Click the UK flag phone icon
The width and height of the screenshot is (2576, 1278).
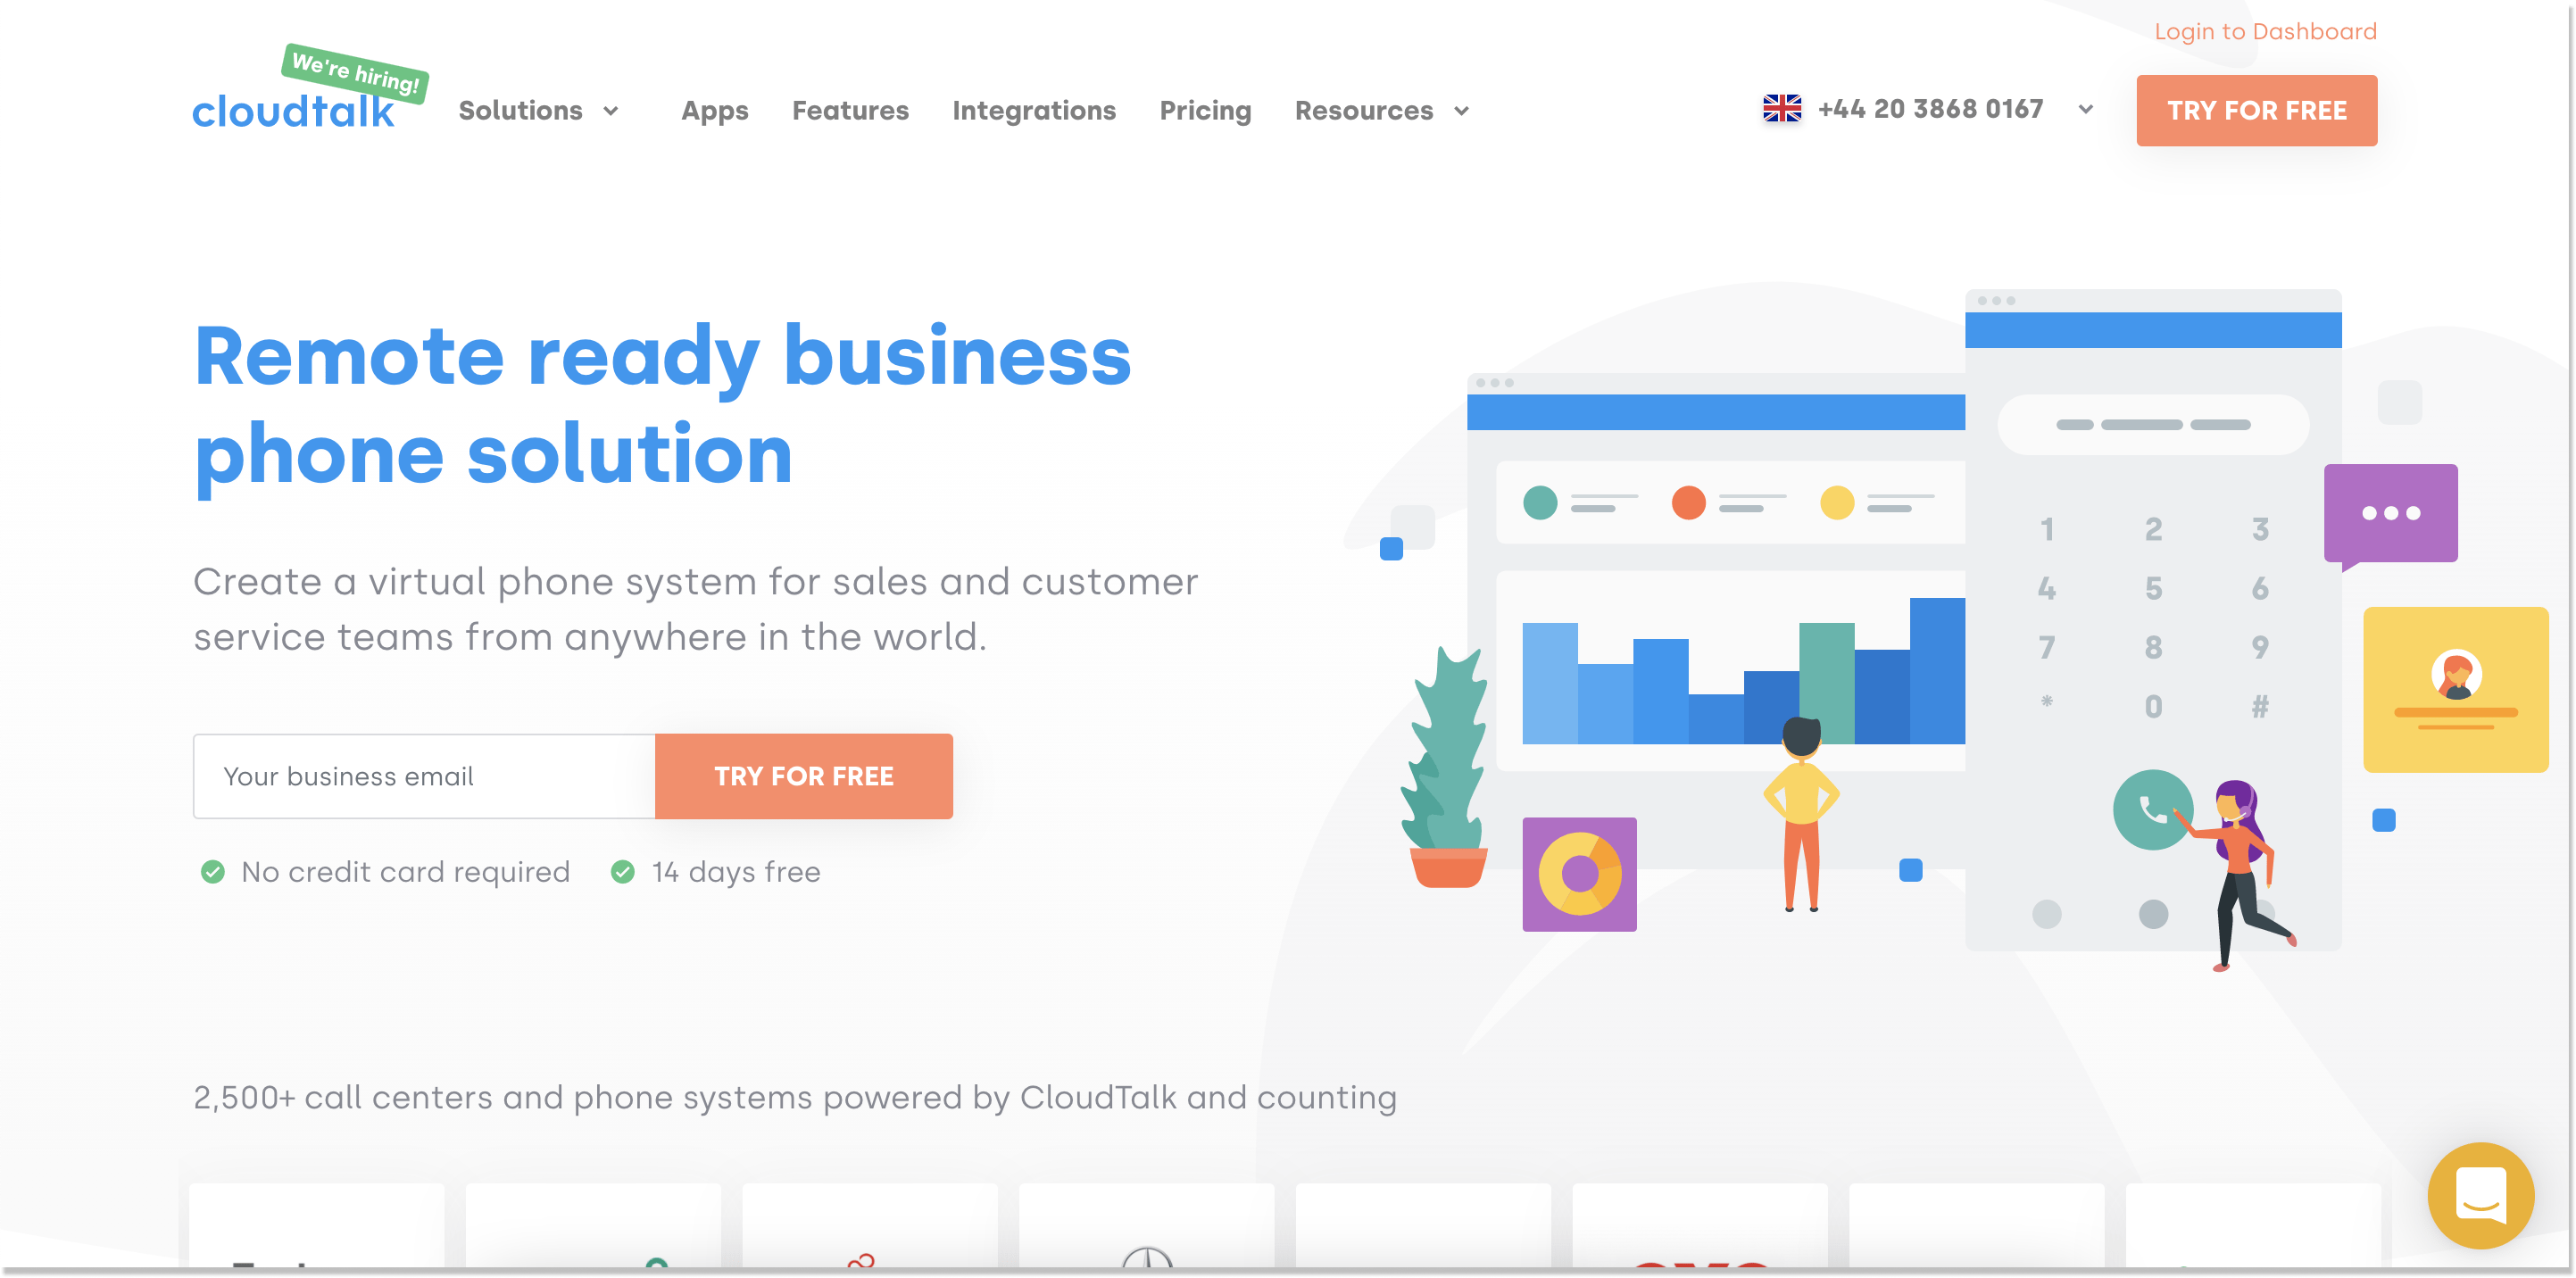1781,108
